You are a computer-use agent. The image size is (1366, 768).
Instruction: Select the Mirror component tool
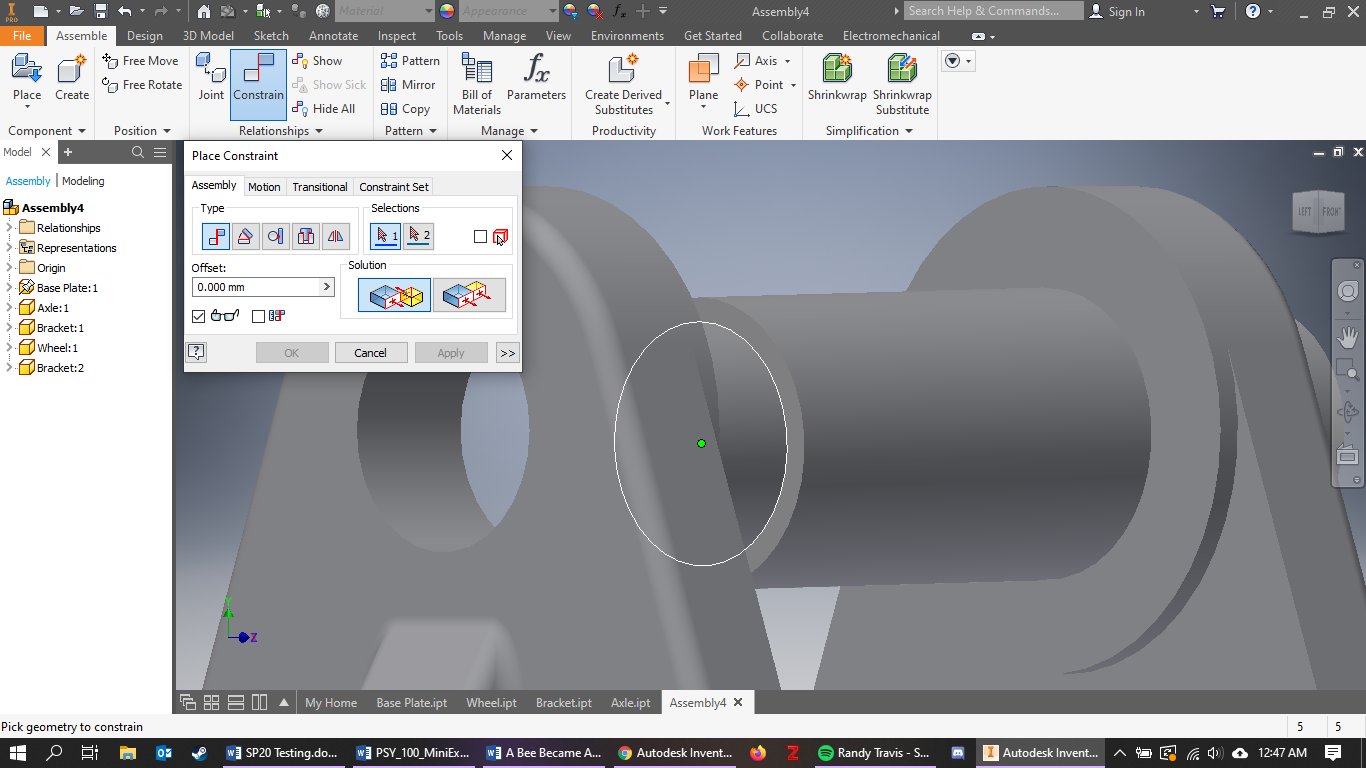click(408, 85)
